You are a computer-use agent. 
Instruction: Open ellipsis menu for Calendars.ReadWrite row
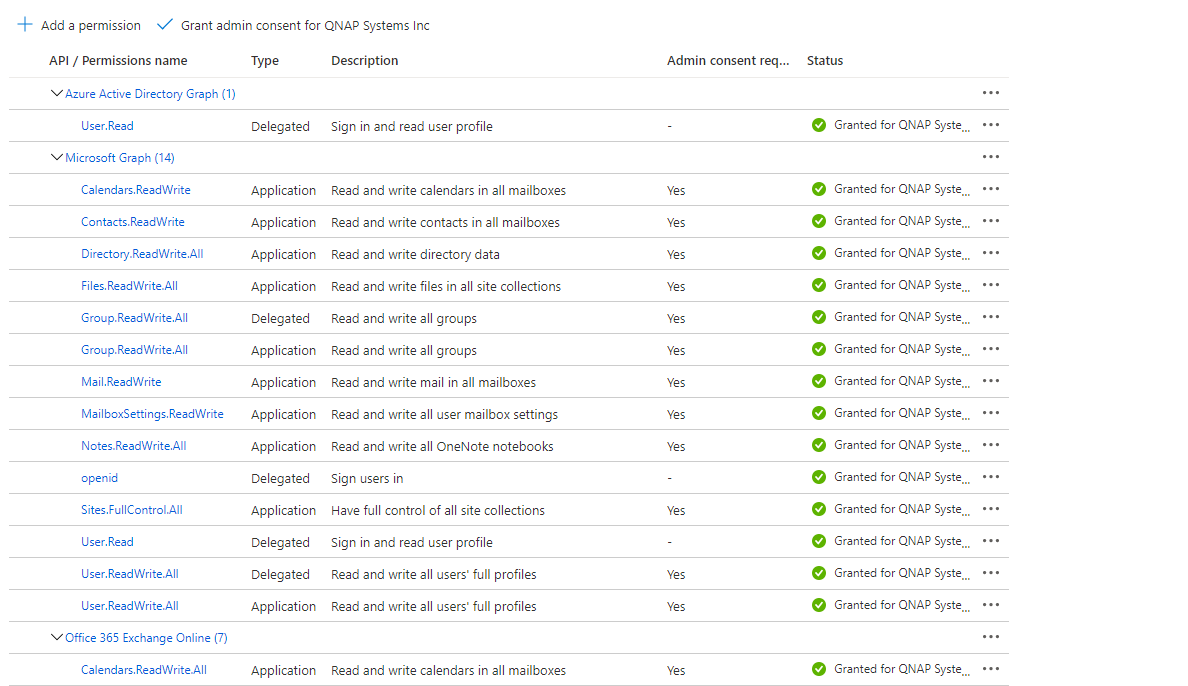click(990, 189)
